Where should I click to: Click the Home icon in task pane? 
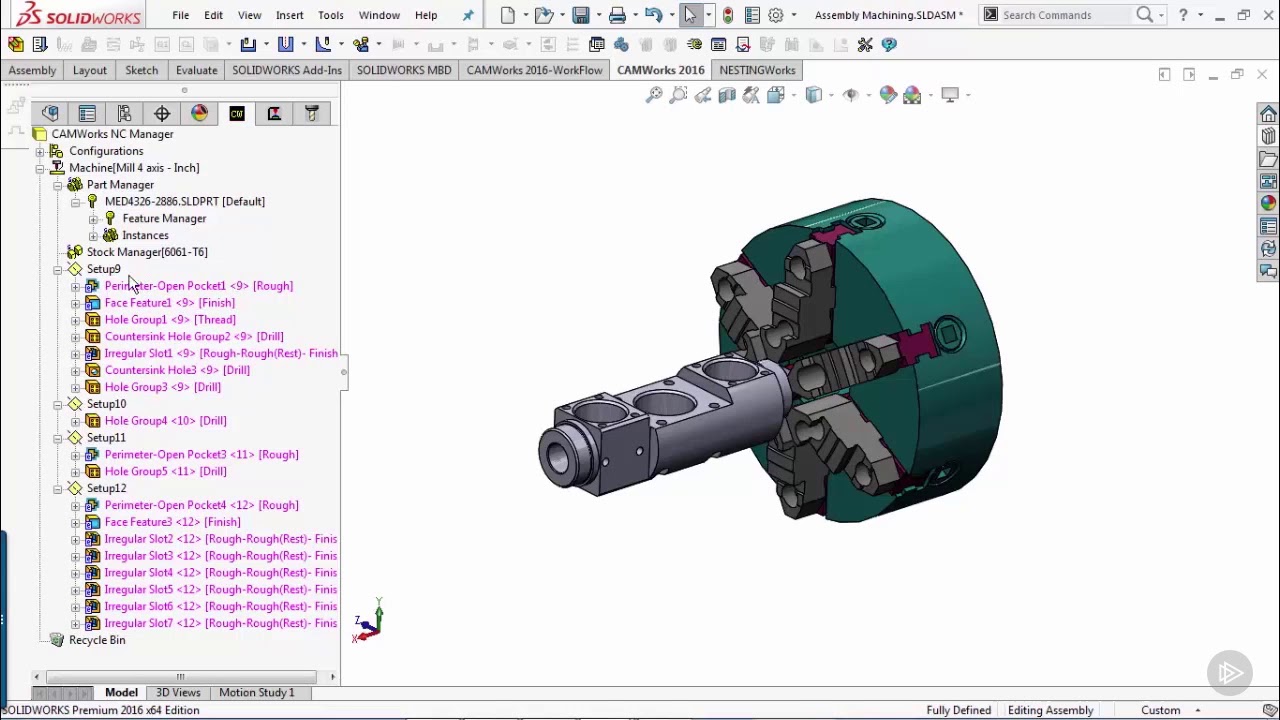point(1268,114)
